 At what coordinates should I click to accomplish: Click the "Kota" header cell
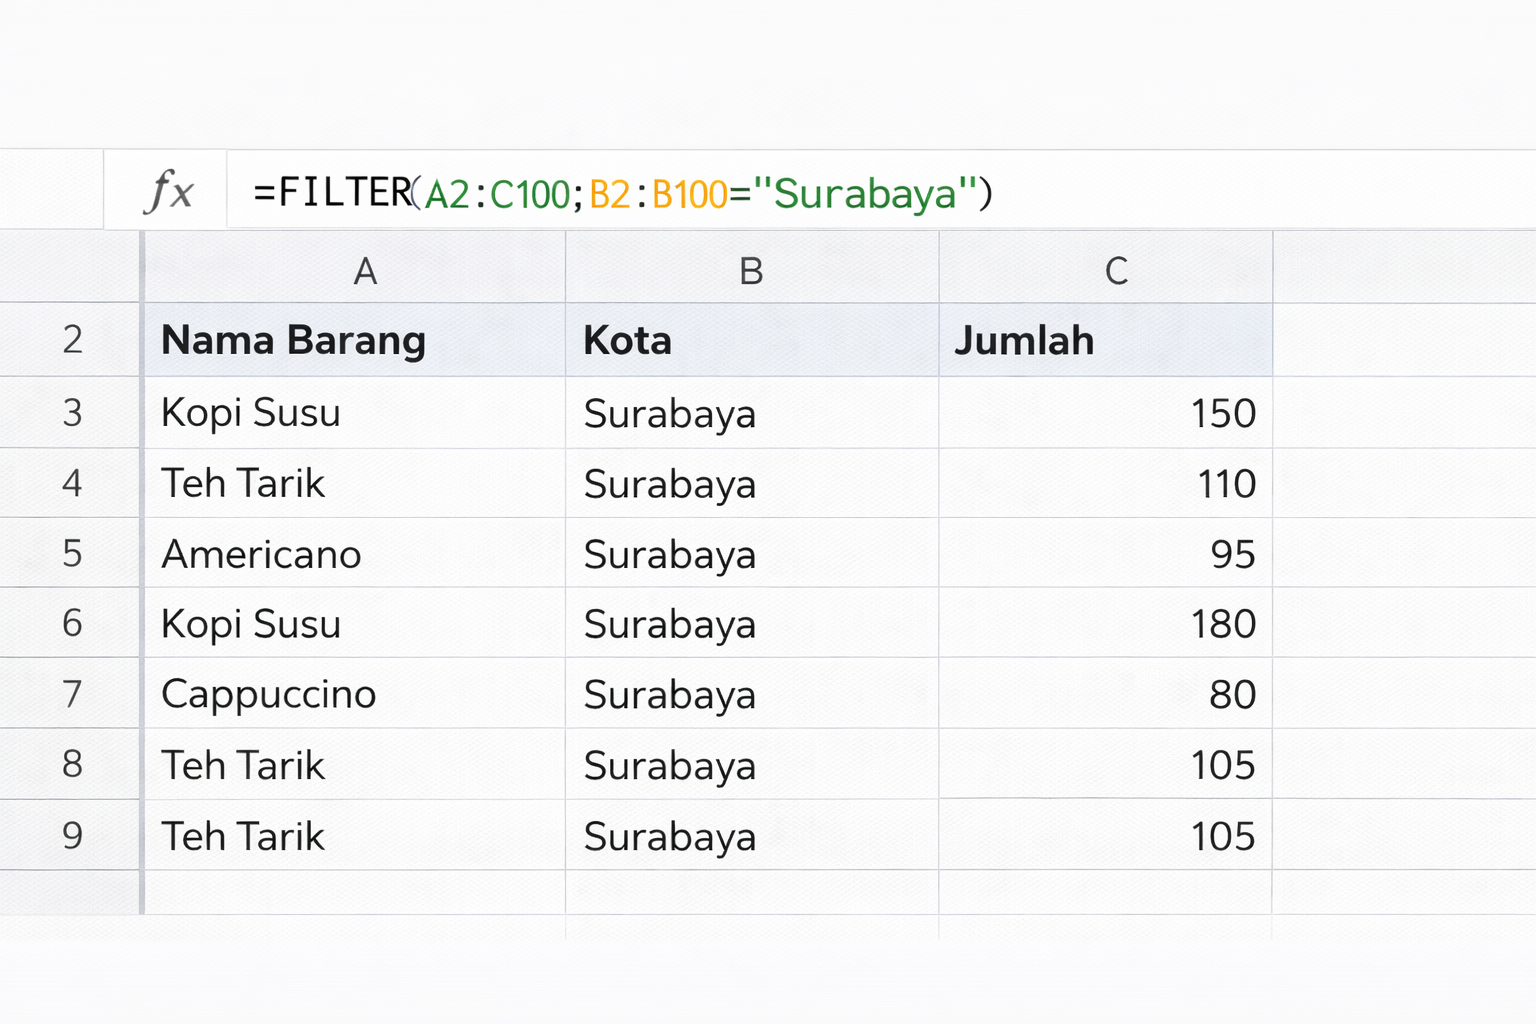tap(627, 340)
